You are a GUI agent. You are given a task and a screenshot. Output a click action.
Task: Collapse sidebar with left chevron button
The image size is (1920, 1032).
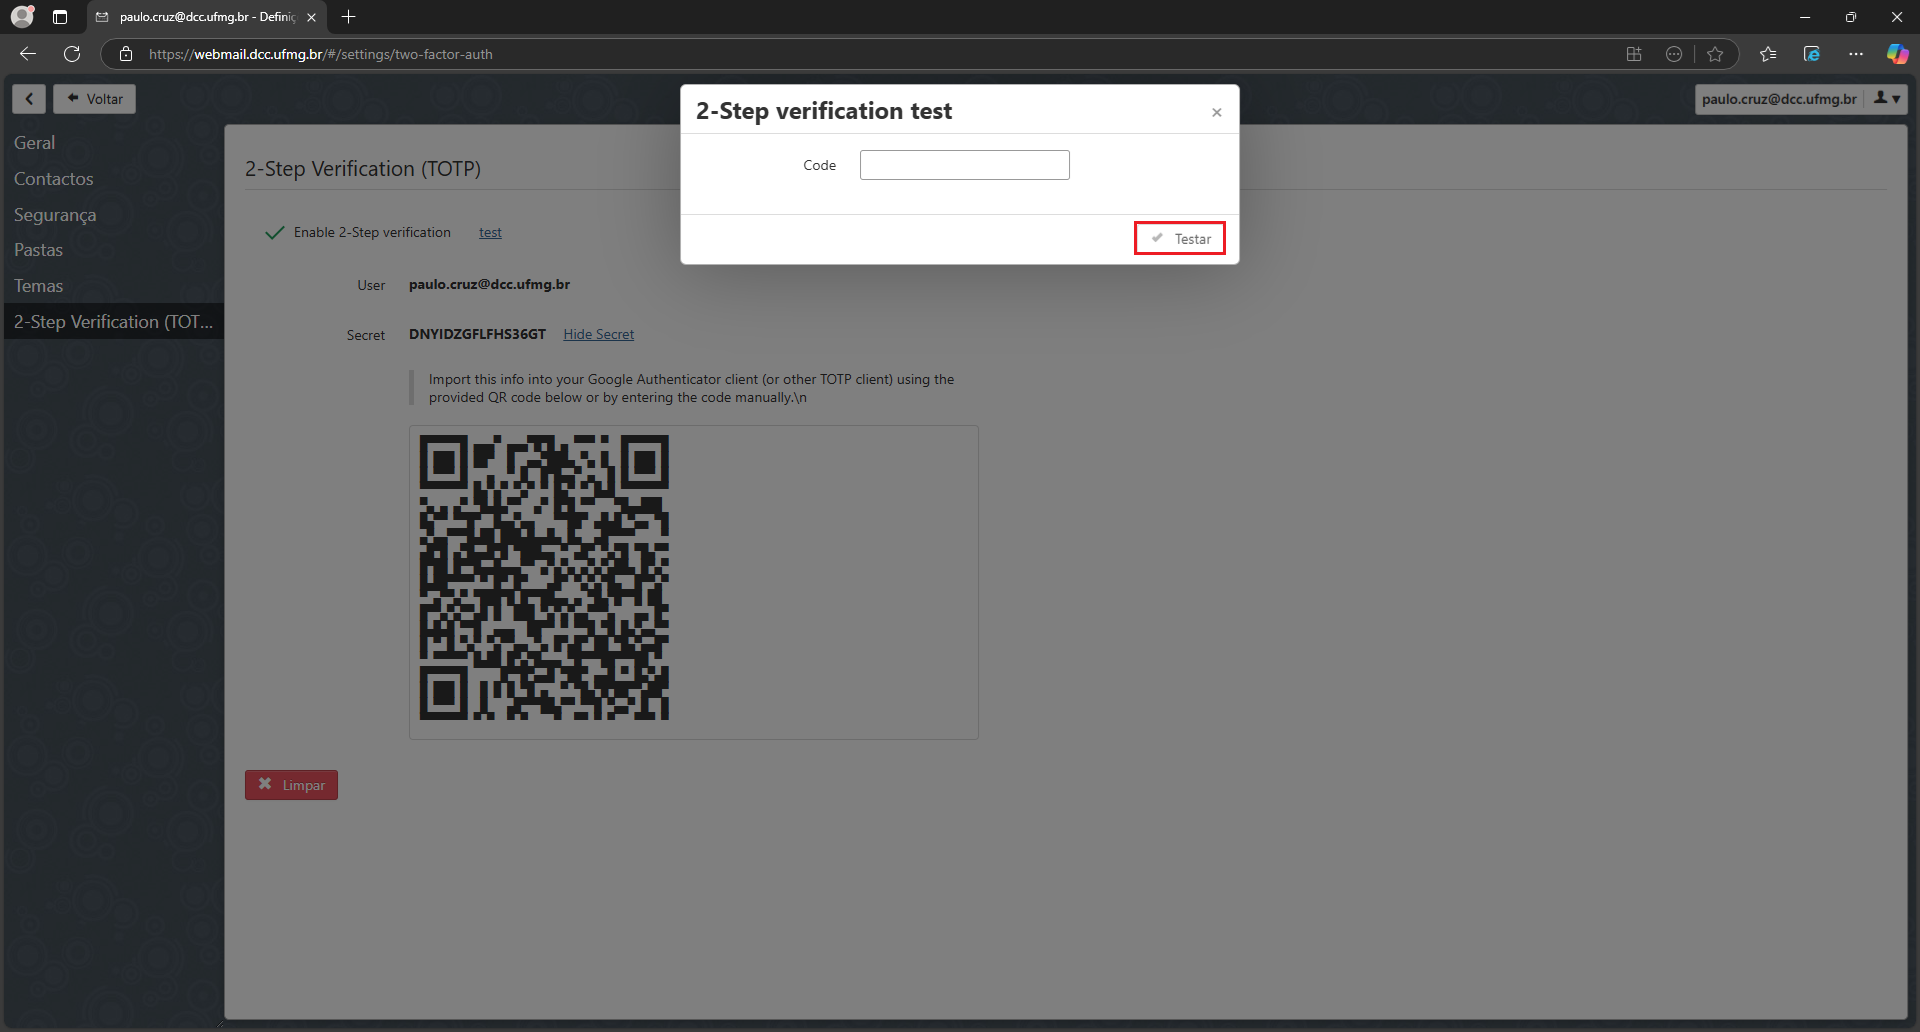click(29, 99)
